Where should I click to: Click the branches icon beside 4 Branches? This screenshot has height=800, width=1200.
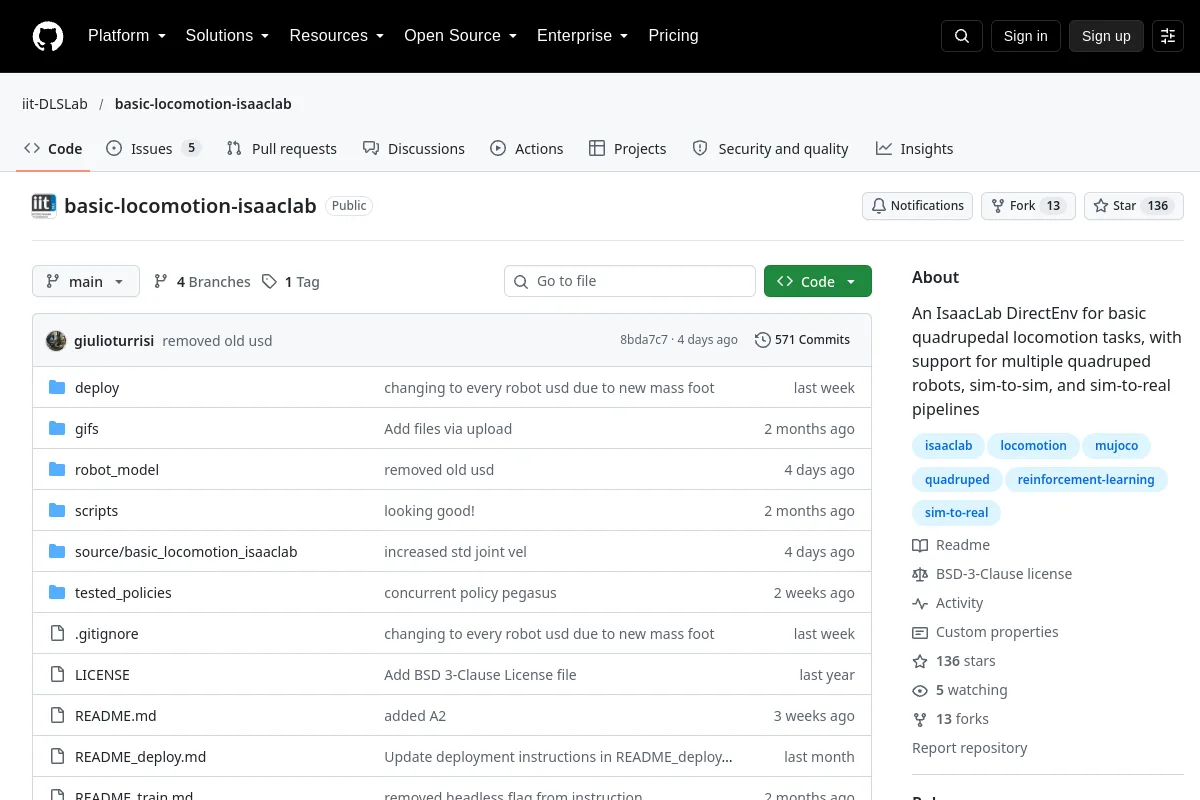(161, 282)
